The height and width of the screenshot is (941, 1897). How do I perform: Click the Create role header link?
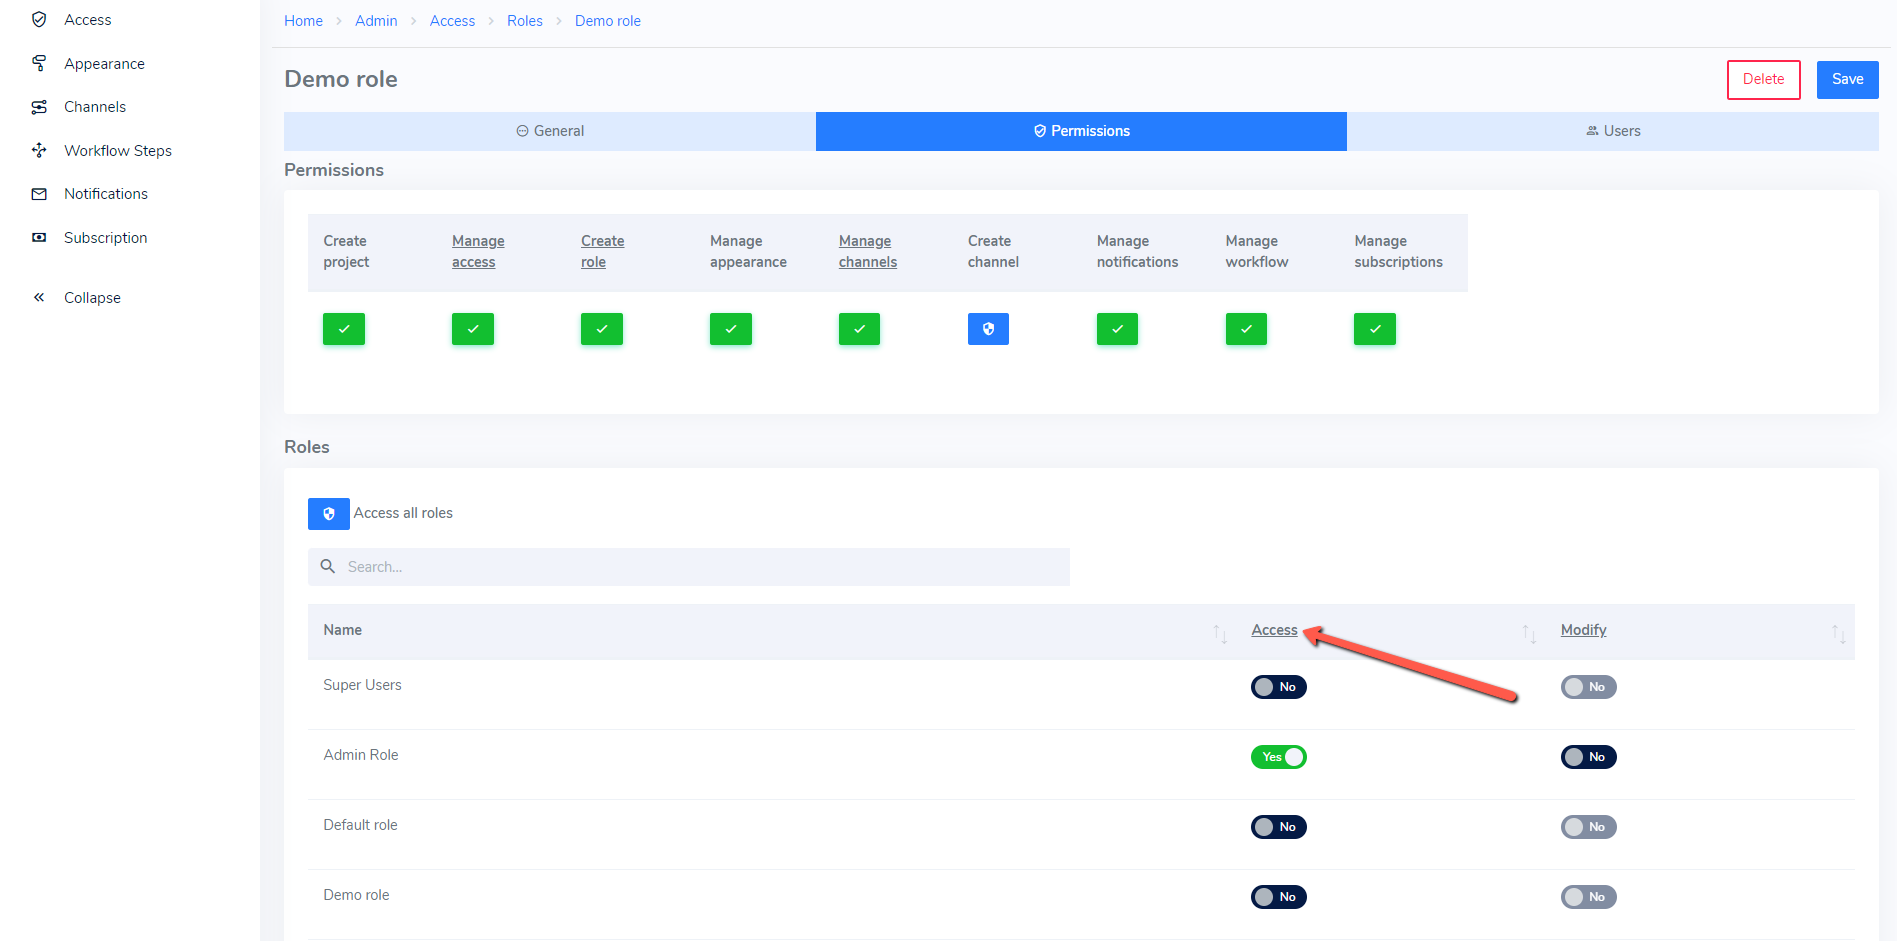(602, 251)
